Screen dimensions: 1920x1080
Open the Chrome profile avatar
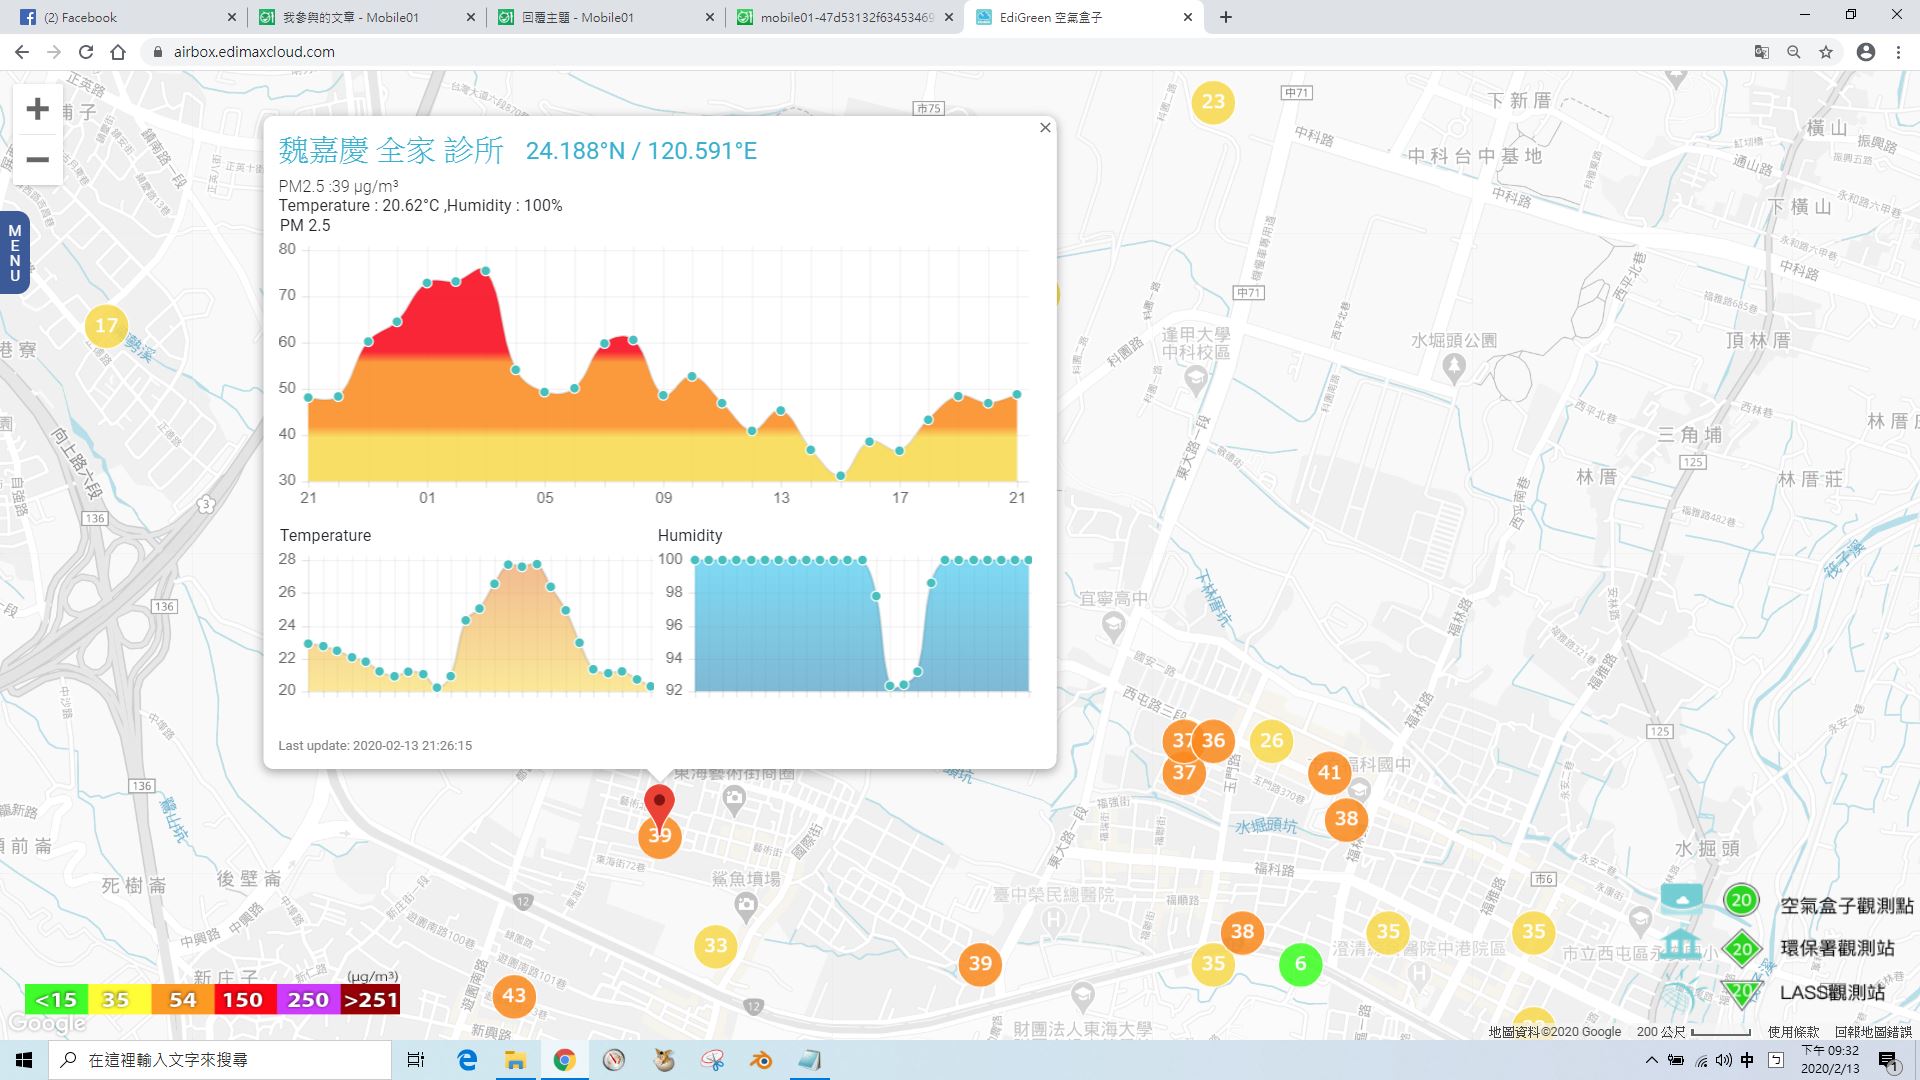coord(1866,52)
